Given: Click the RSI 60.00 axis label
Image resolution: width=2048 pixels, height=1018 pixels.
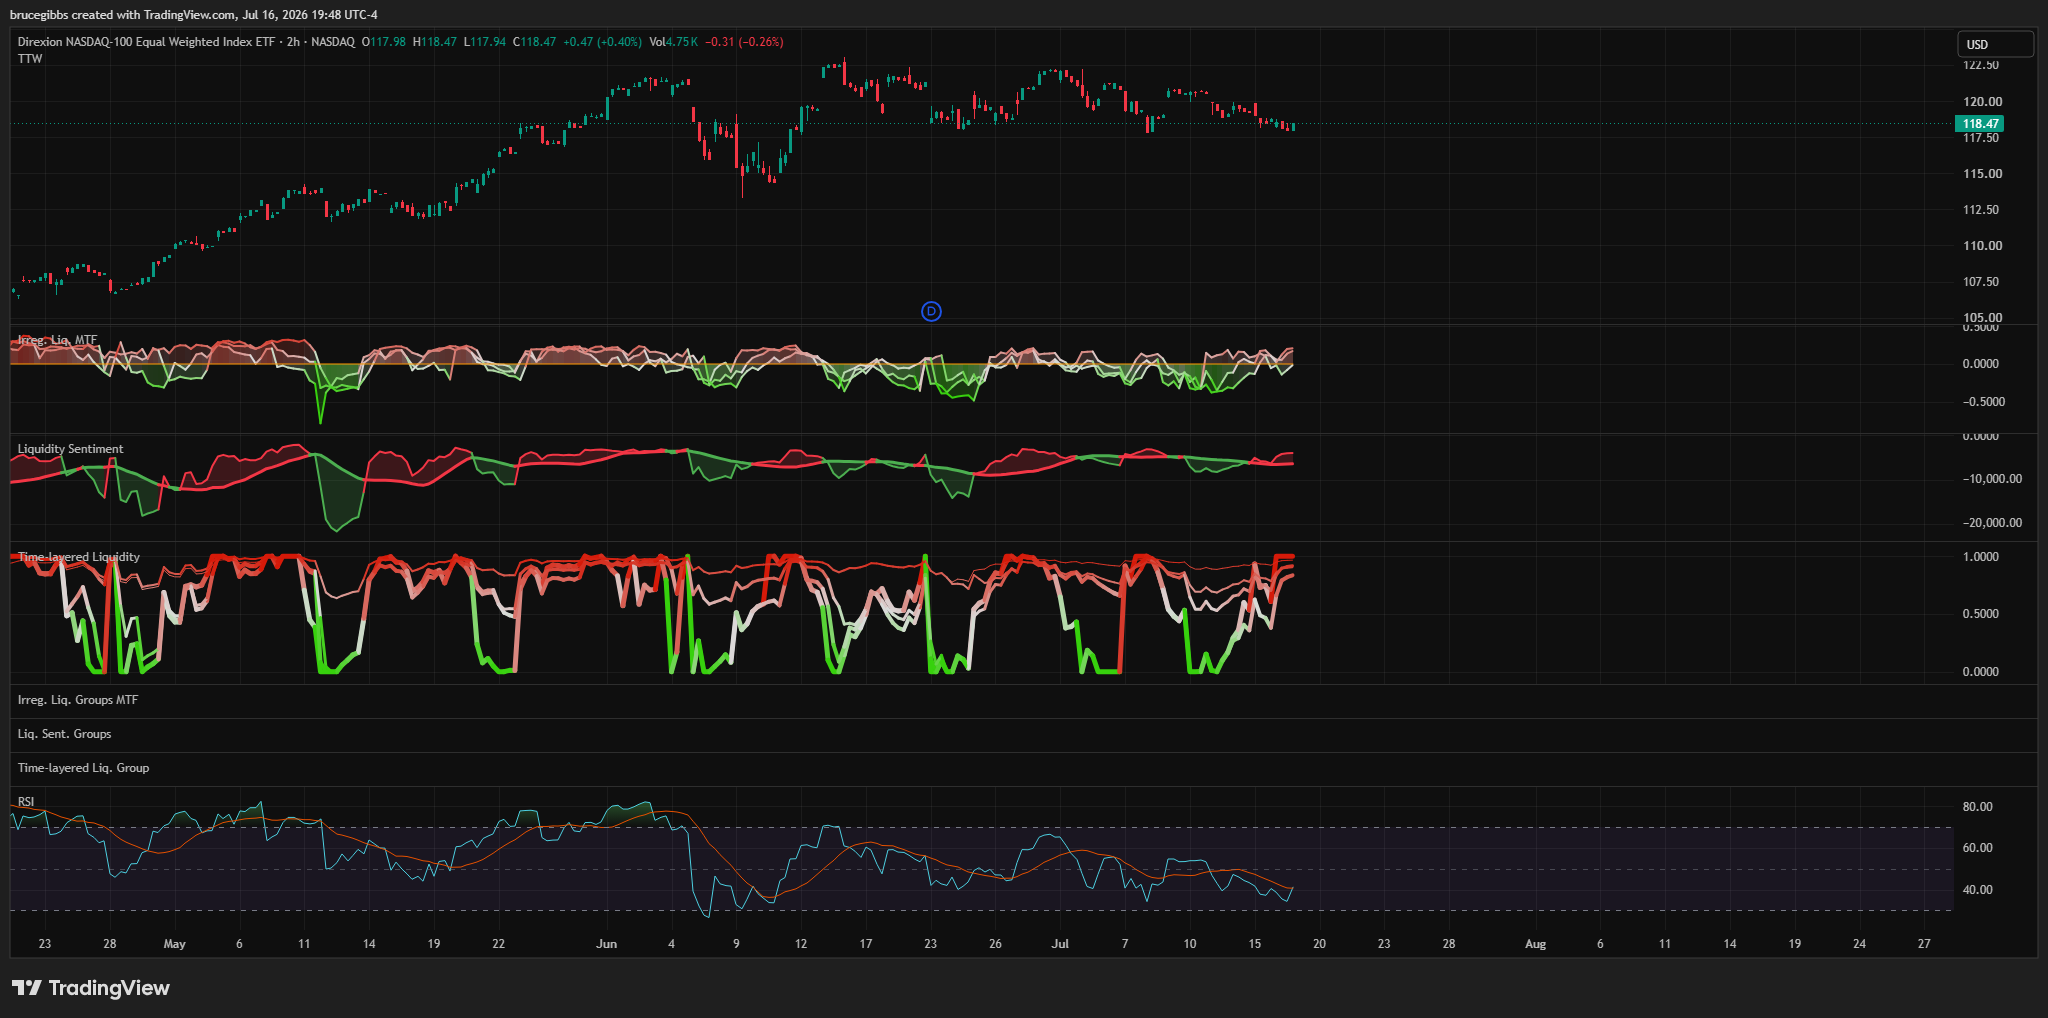Looking at the screenshot, I should tap(1978, 848).
